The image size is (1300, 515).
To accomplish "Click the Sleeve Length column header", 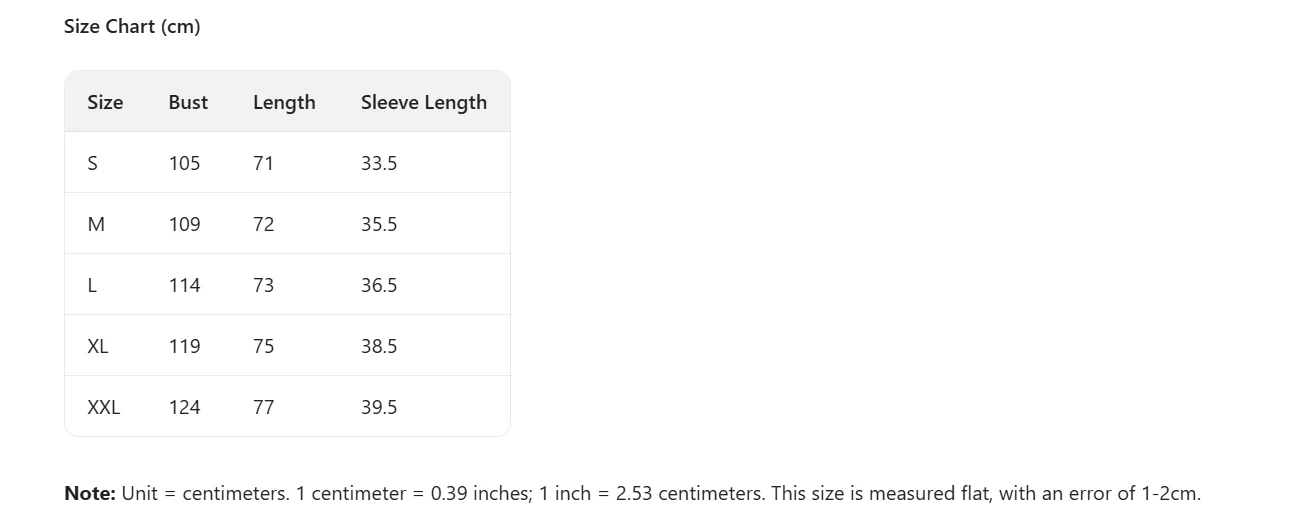I will (x=423, y=102).
